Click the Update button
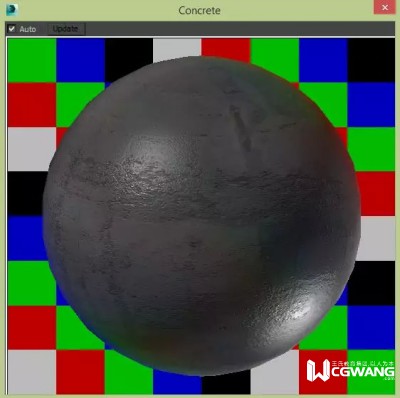Image resolution: width=400 pixels, height=398 pixels. click(65, 29)
